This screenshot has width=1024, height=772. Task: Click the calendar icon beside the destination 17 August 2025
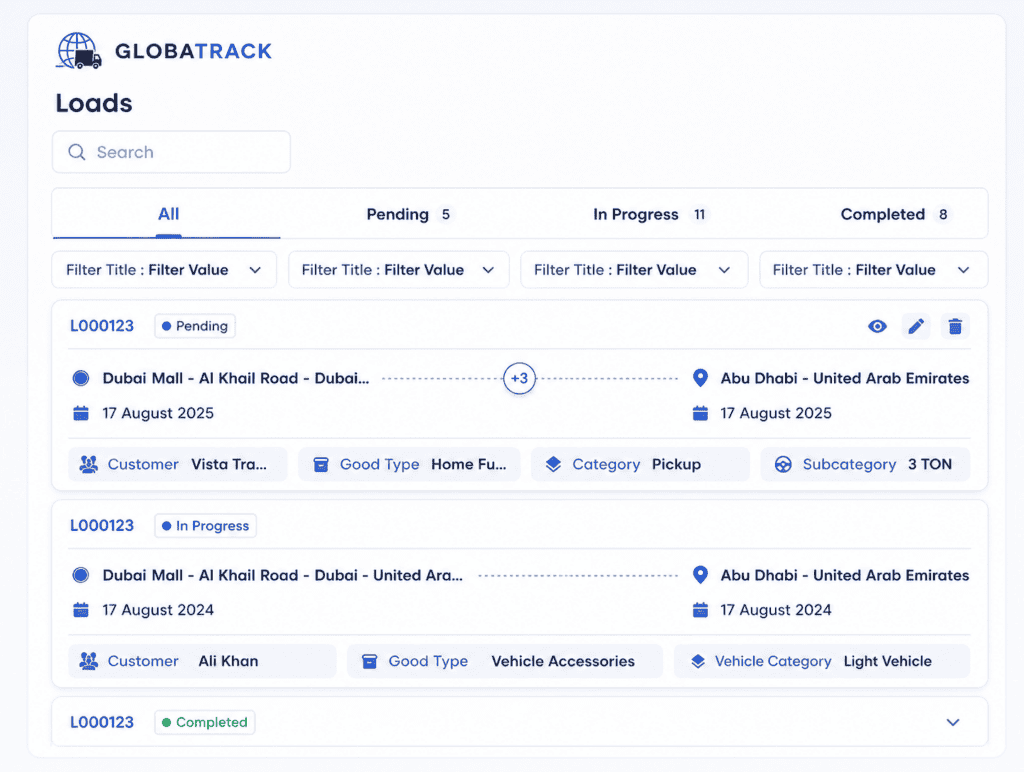[x=700, y=413]
